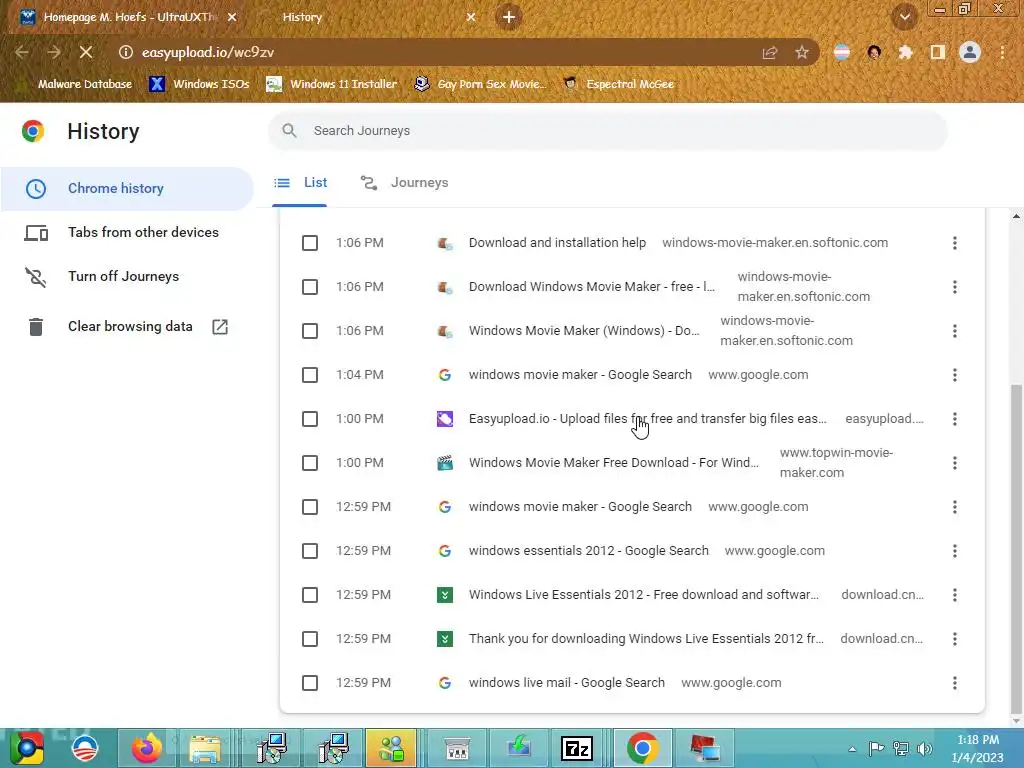Click the history list vertical scrollbar

(x=1016, y=549)
